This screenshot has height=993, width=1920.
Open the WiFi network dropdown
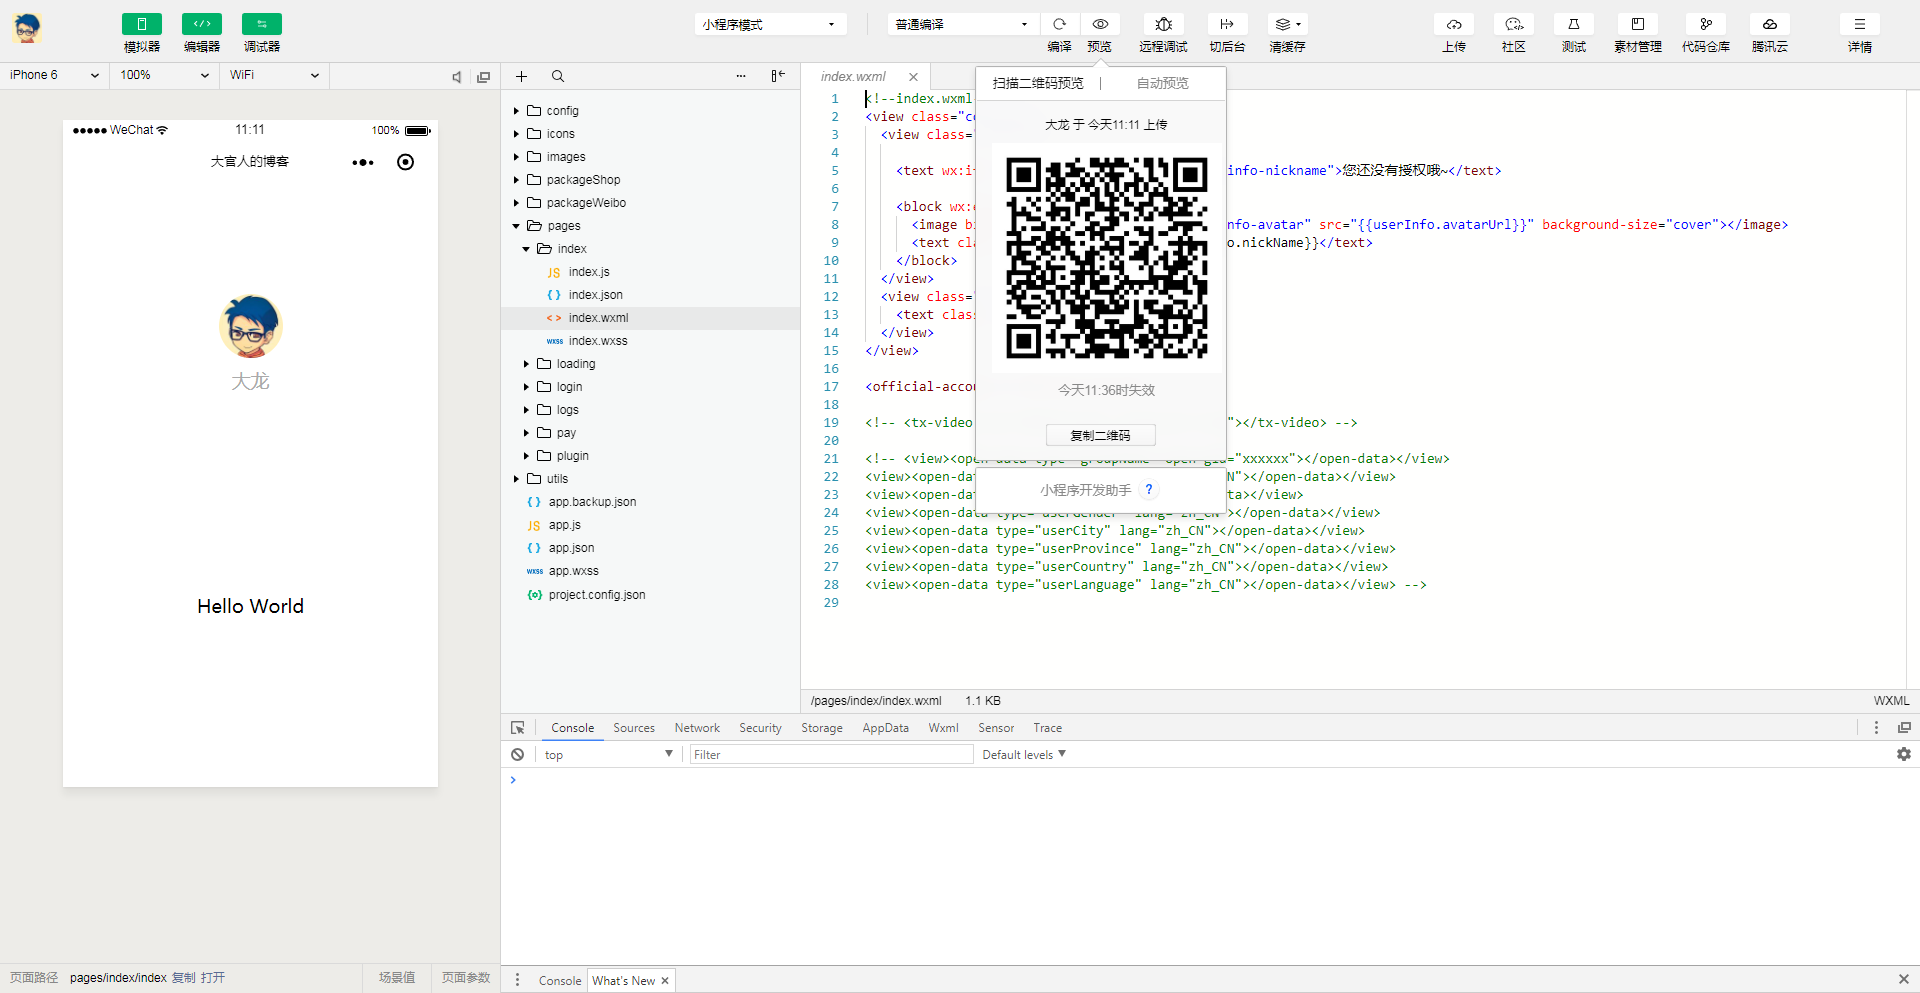pos(274,75)
